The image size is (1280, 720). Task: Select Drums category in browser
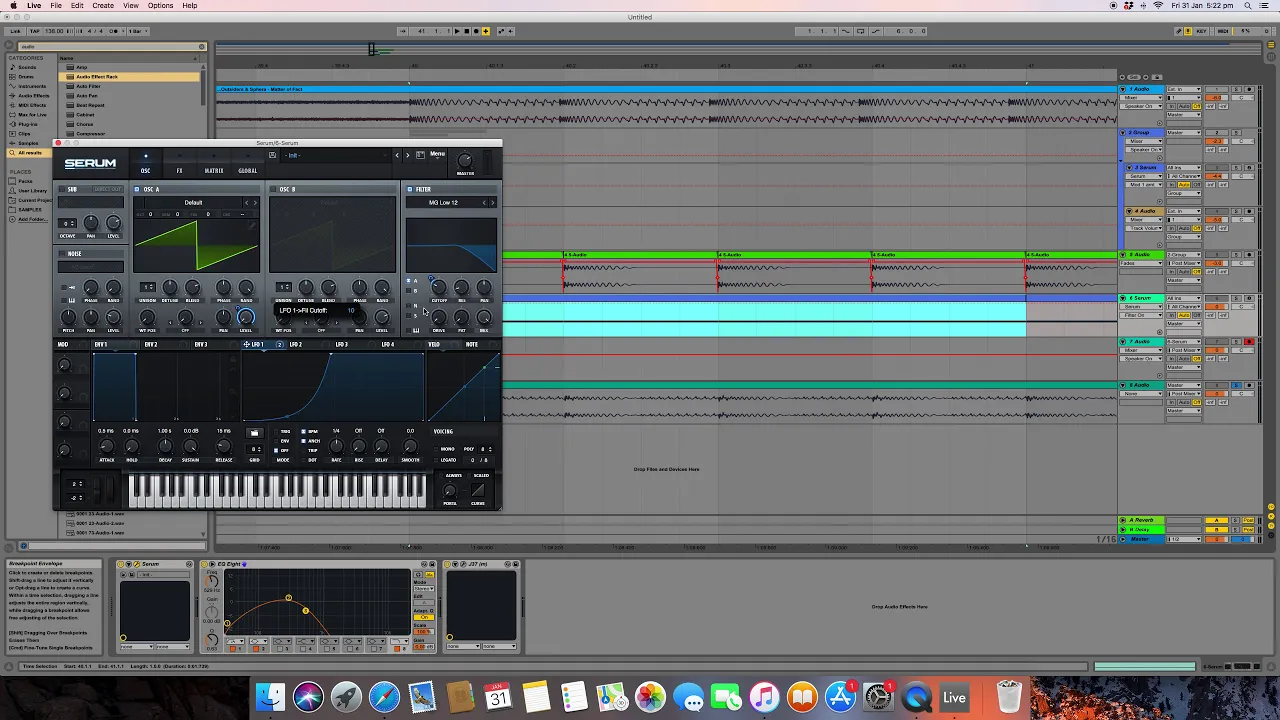point(27,76)
